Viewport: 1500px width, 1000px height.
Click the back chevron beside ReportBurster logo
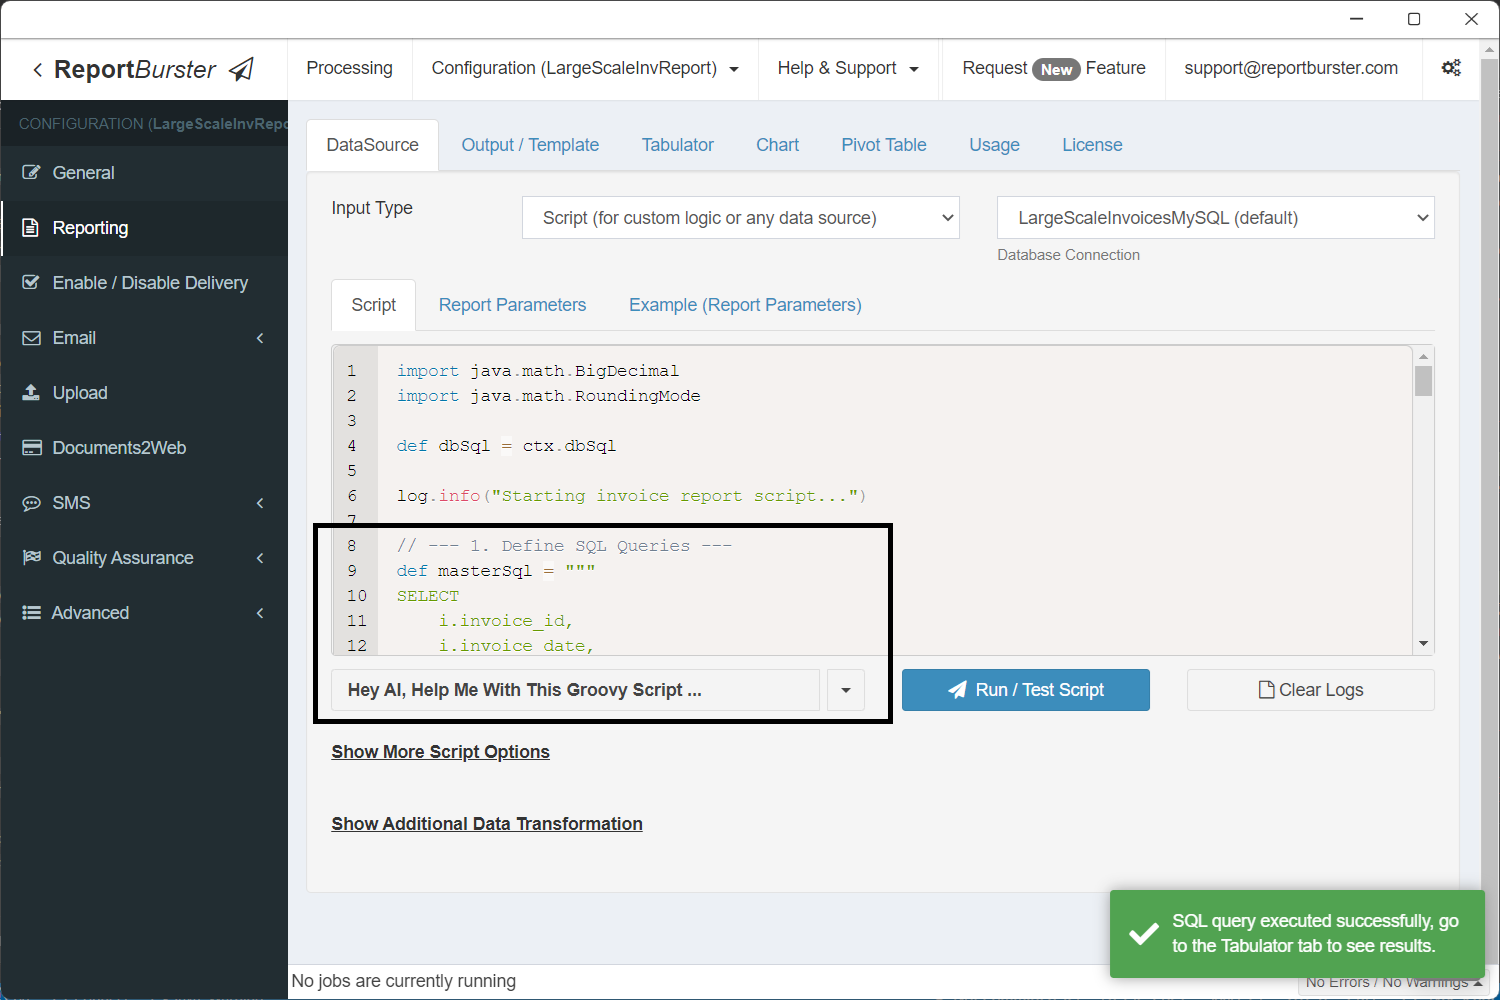38,70
